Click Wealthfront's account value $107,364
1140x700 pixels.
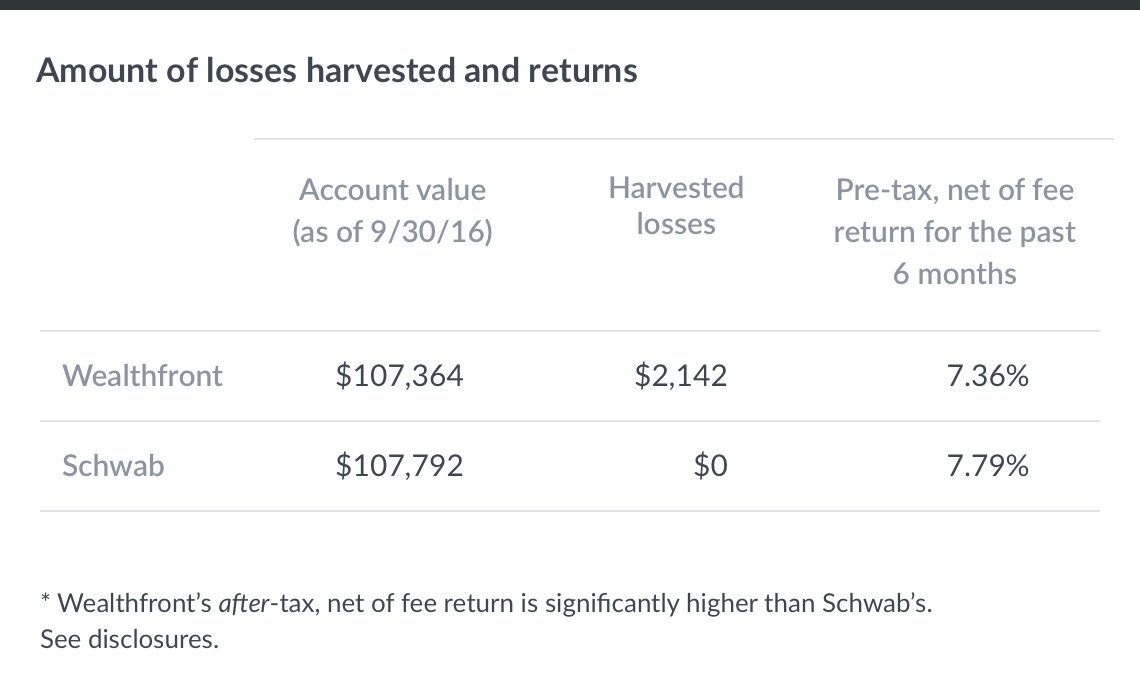pyautogui.click(x=399, y=376)
